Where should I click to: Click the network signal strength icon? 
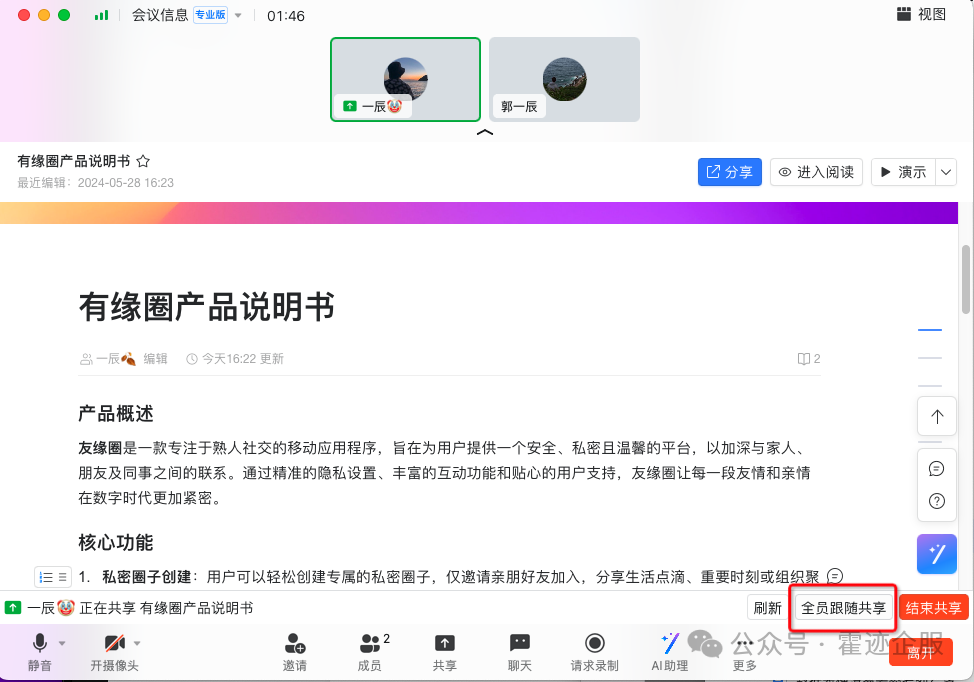101,16
